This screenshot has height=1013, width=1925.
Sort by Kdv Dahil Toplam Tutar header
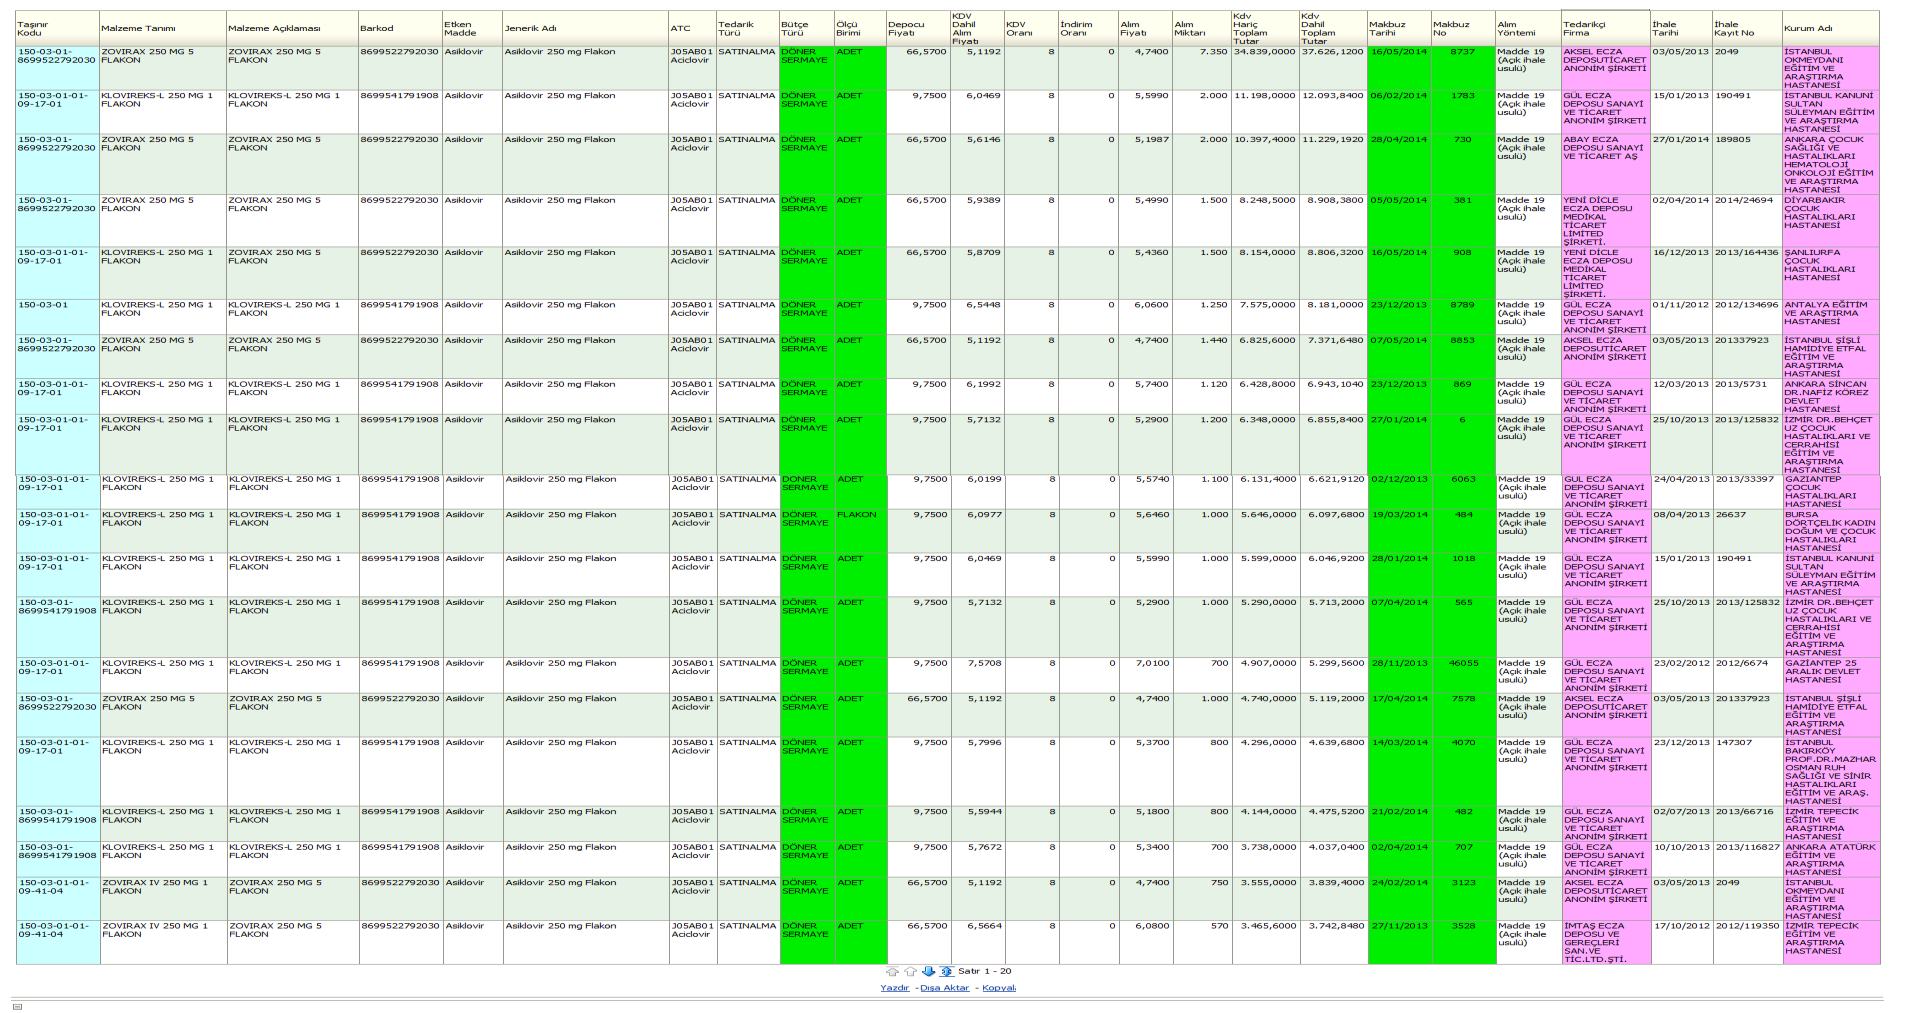click(1332, 28)
